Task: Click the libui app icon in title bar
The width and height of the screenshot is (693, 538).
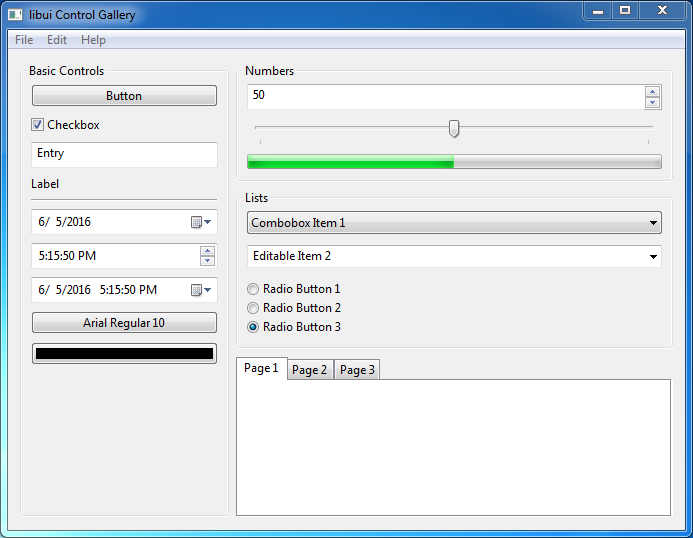Action: [x=15, y=15]
